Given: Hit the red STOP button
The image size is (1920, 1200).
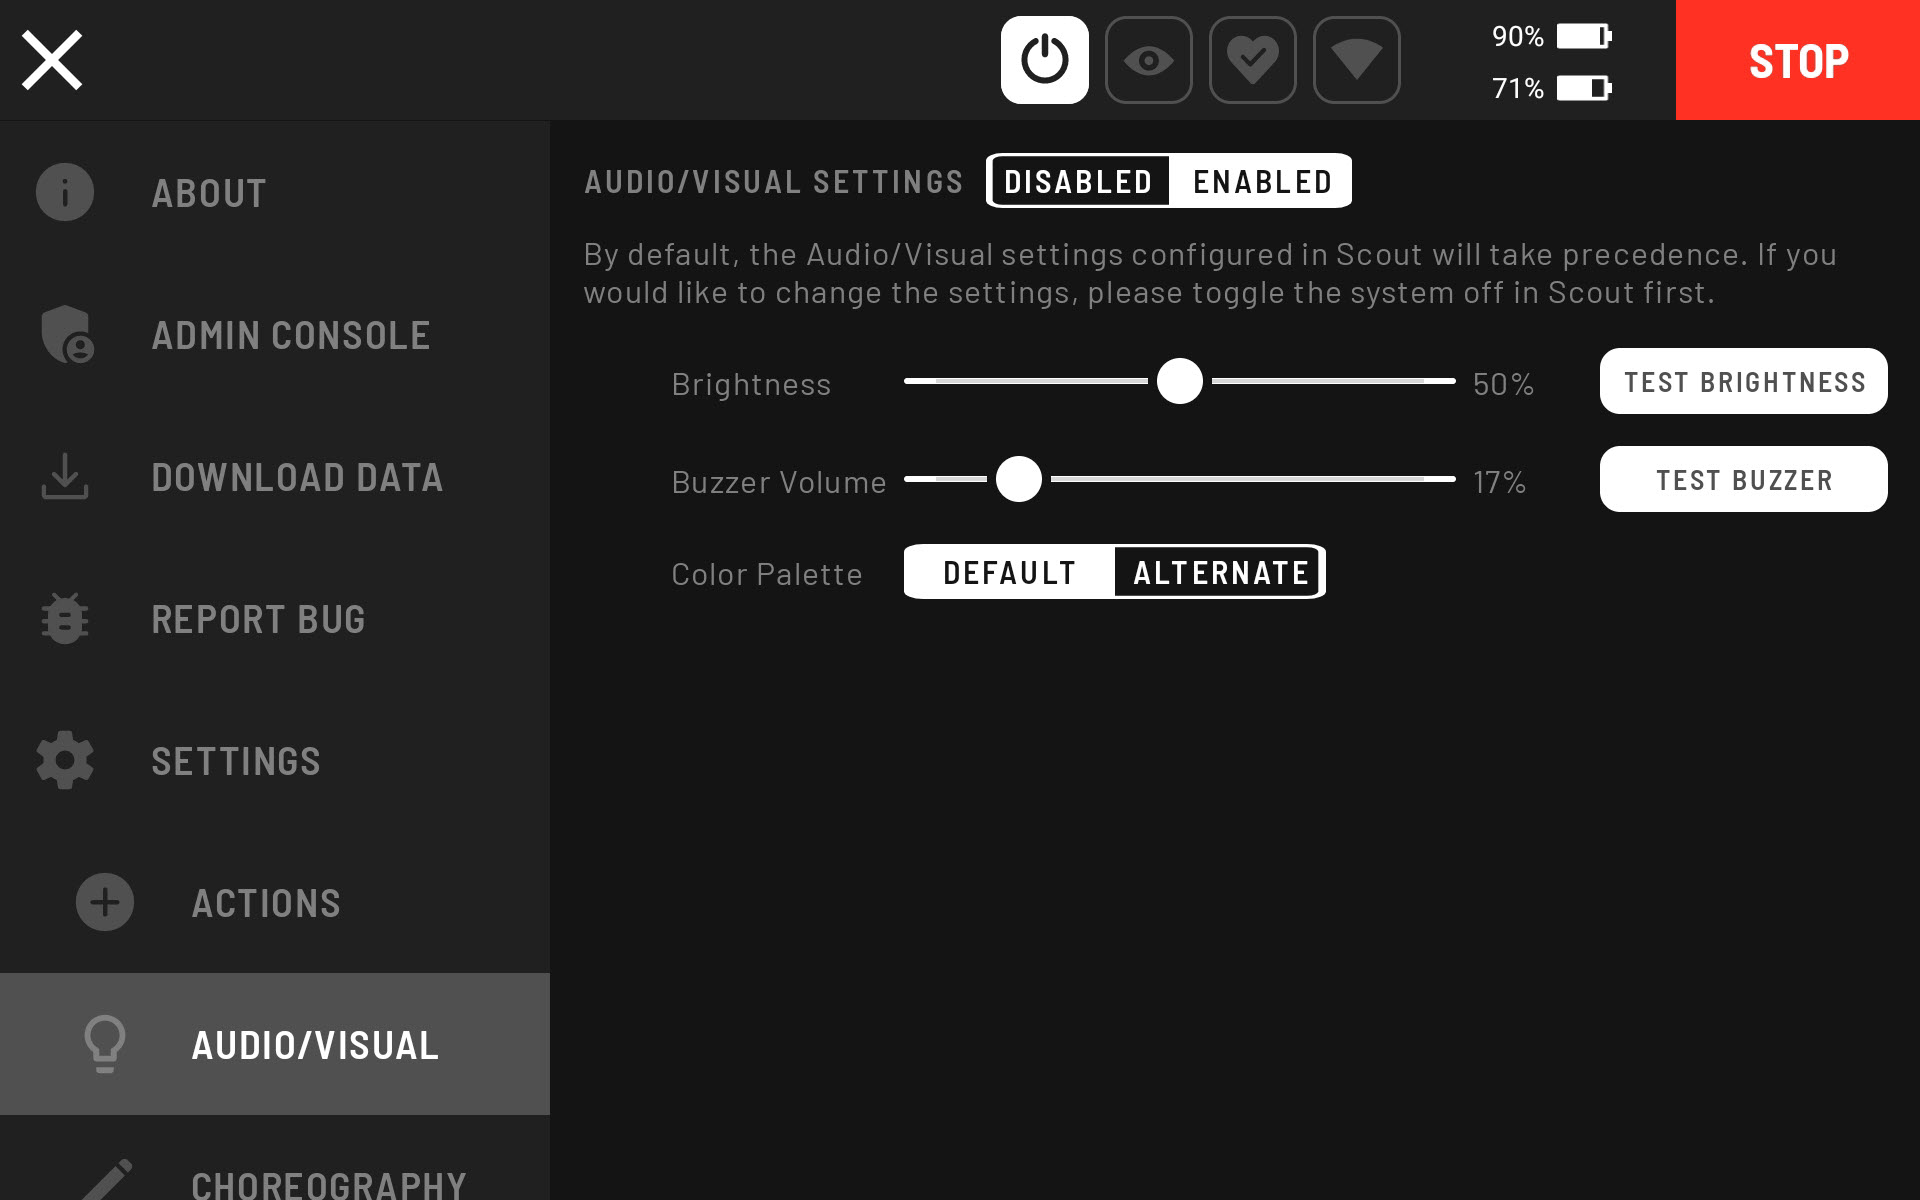Looking at the screenshot, I should point(1797,60).
